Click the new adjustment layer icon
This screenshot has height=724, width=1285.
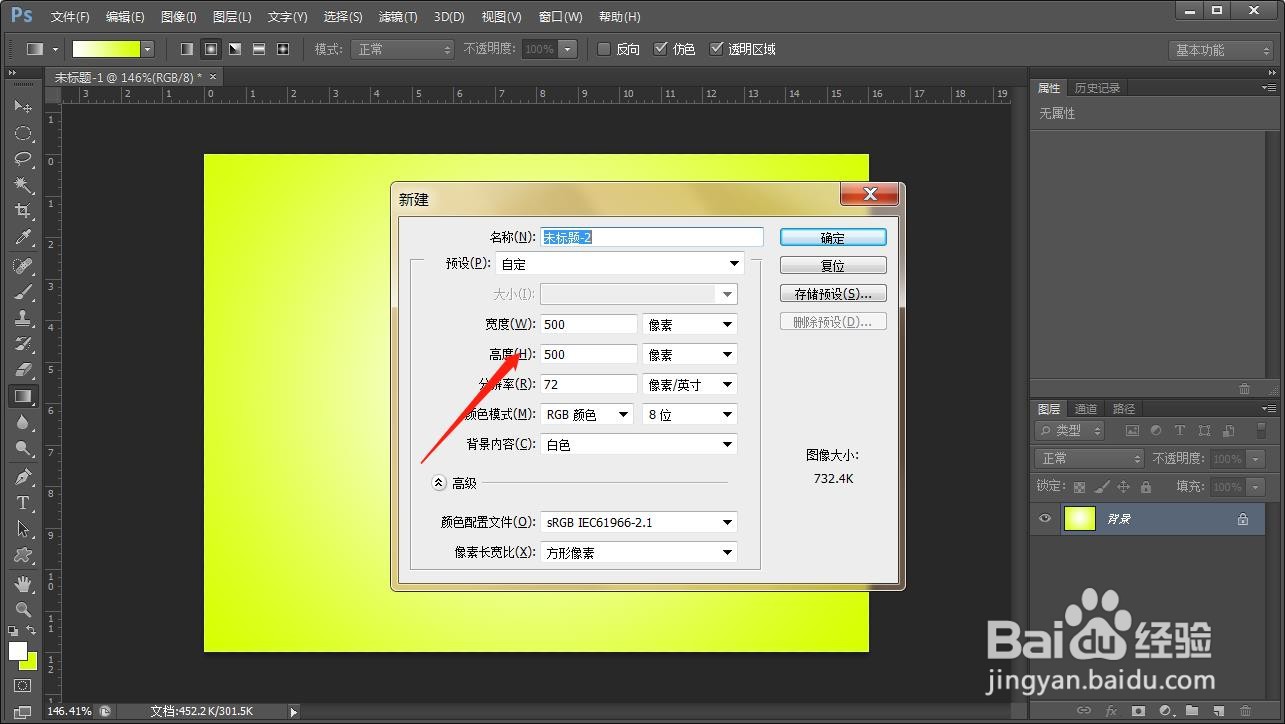tap(1165, 711)
